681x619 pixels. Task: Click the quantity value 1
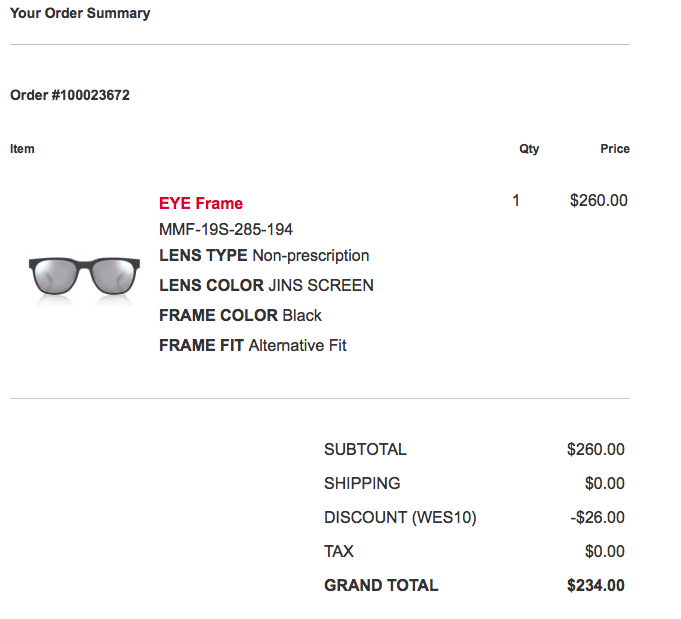pyautogui.click(x=516, y=200)
